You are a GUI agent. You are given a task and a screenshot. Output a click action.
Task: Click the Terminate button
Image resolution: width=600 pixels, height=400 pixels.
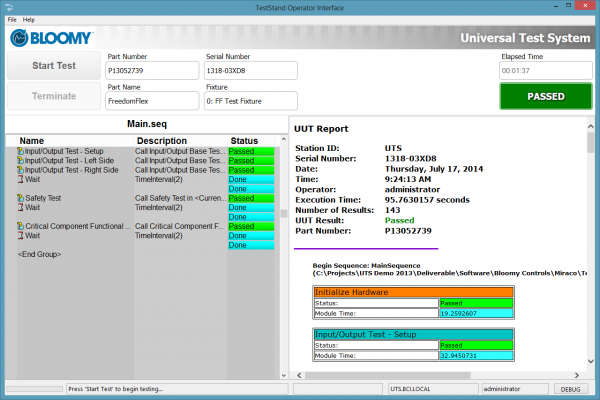pyautogui.click(x=54, y=96)
